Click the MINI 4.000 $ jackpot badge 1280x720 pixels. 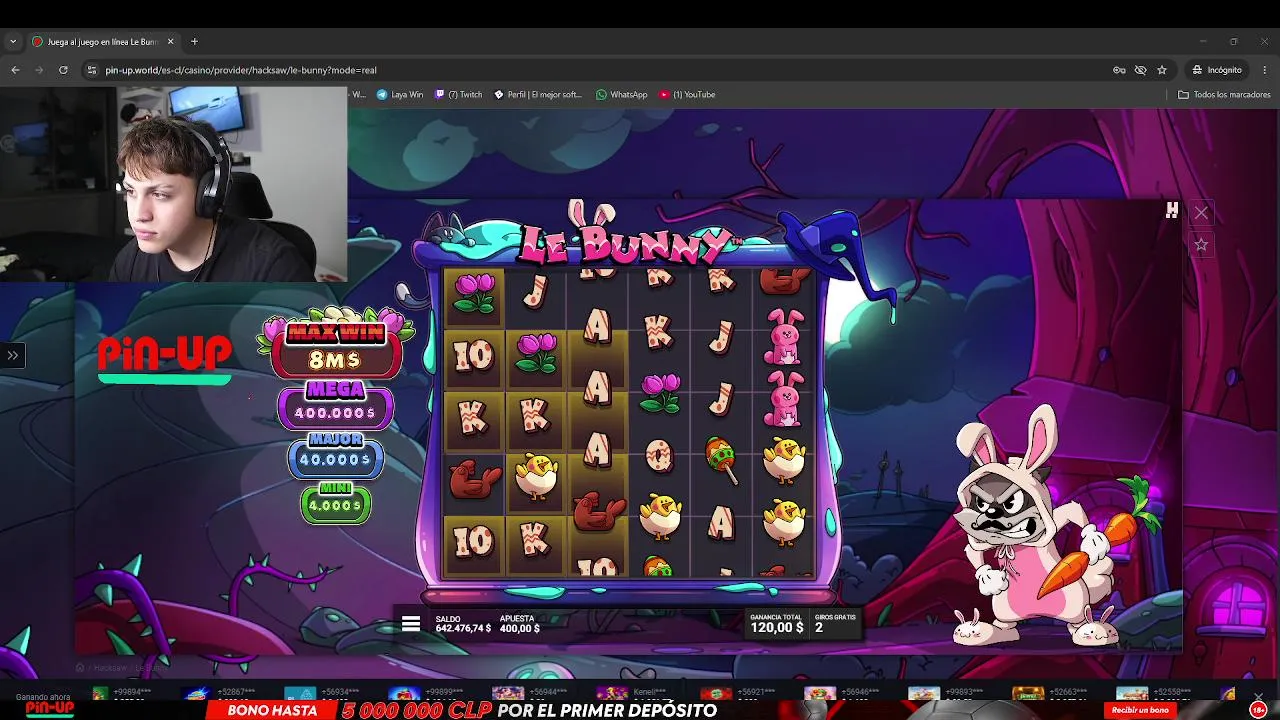(336, 502)
